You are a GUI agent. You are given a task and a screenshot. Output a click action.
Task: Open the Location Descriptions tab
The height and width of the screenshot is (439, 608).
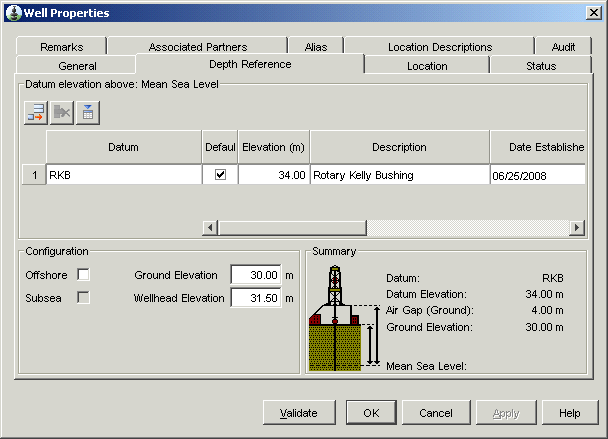tap(440, 47)
